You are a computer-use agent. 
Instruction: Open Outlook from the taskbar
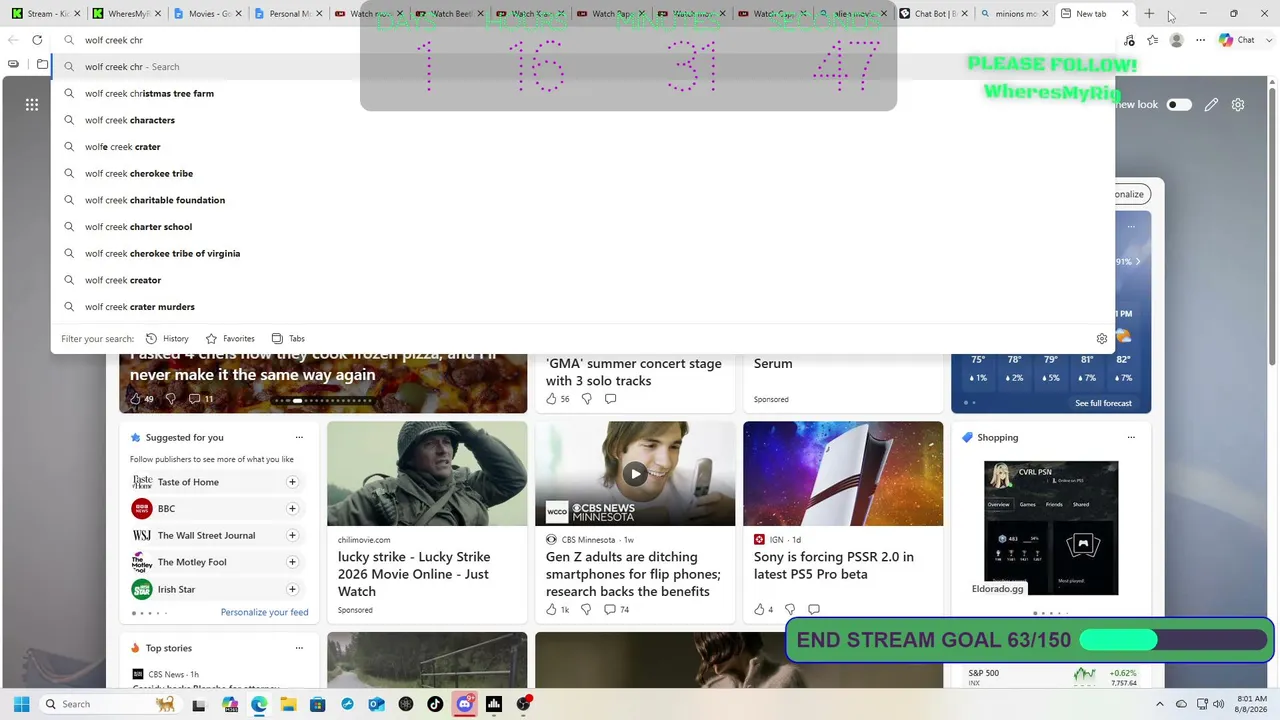pyautogui.click(x=376, y=704)
